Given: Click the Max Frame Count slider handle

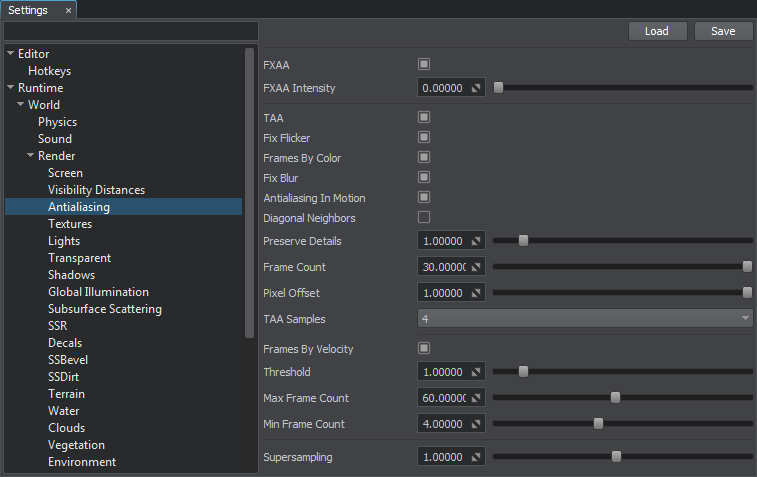Looking at the screenshot, I should coord(615,398).
